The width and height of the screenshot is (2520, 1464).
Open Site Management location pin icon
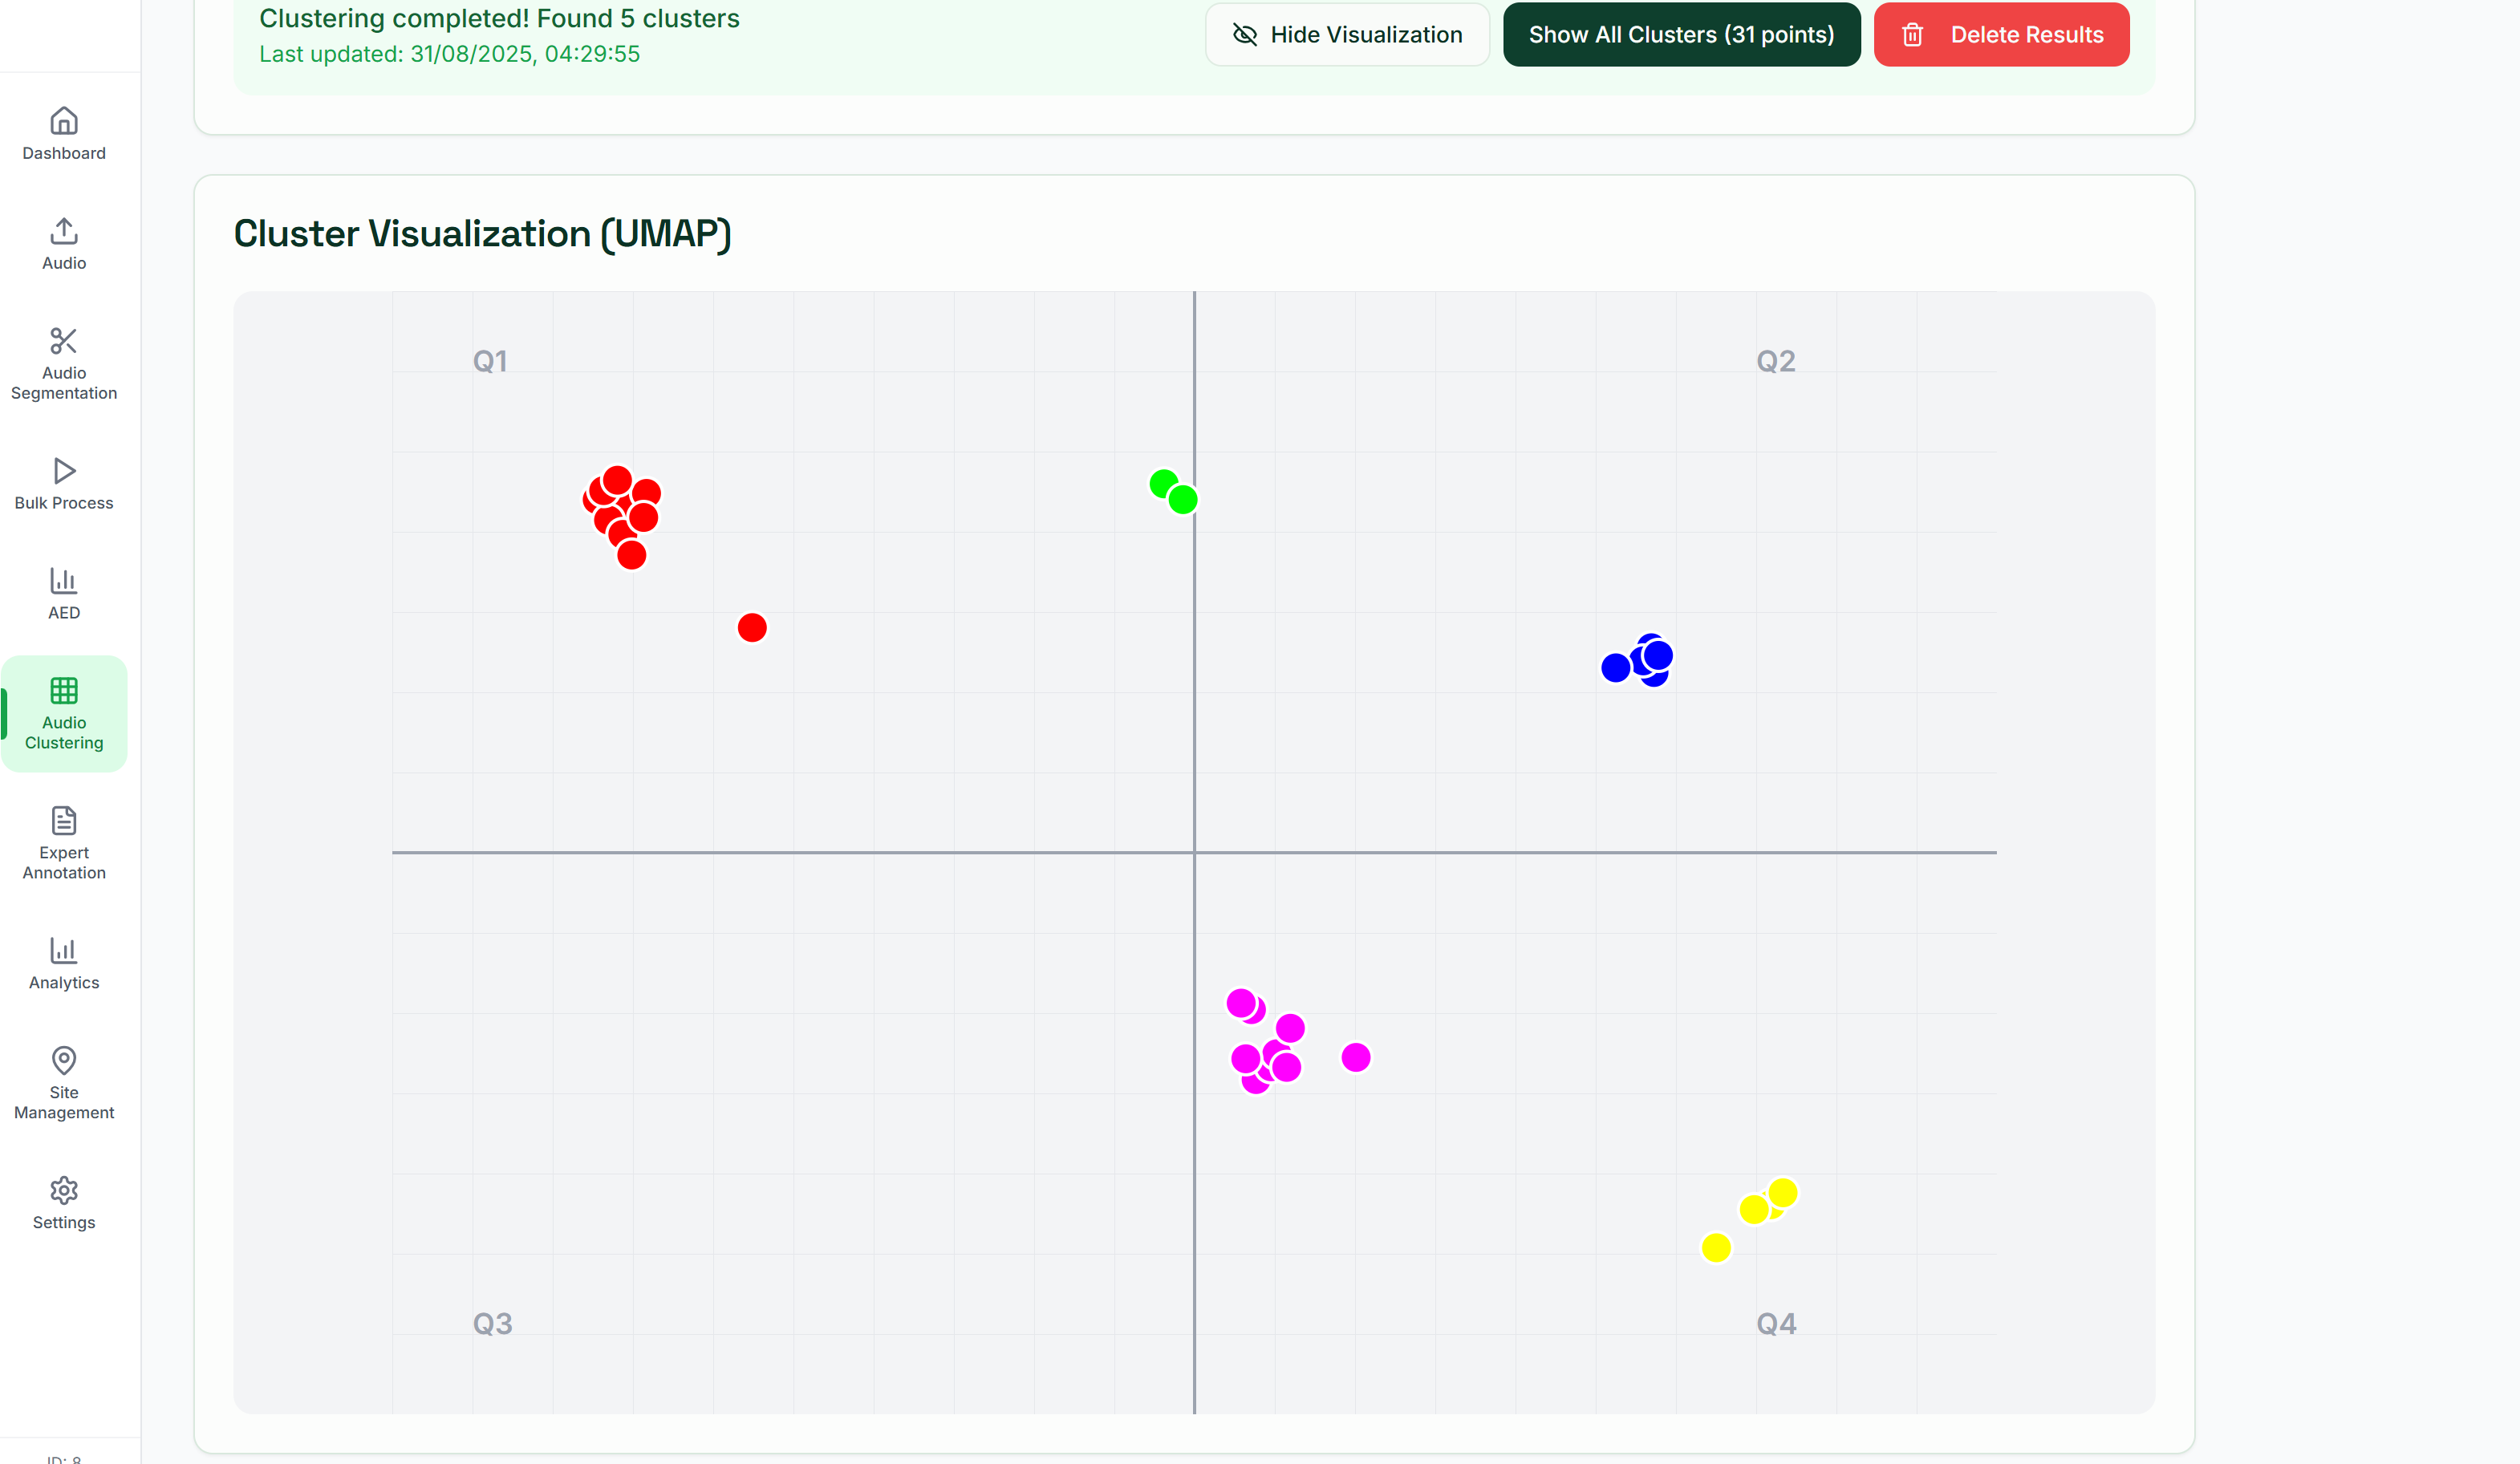tap(64, 1060)
